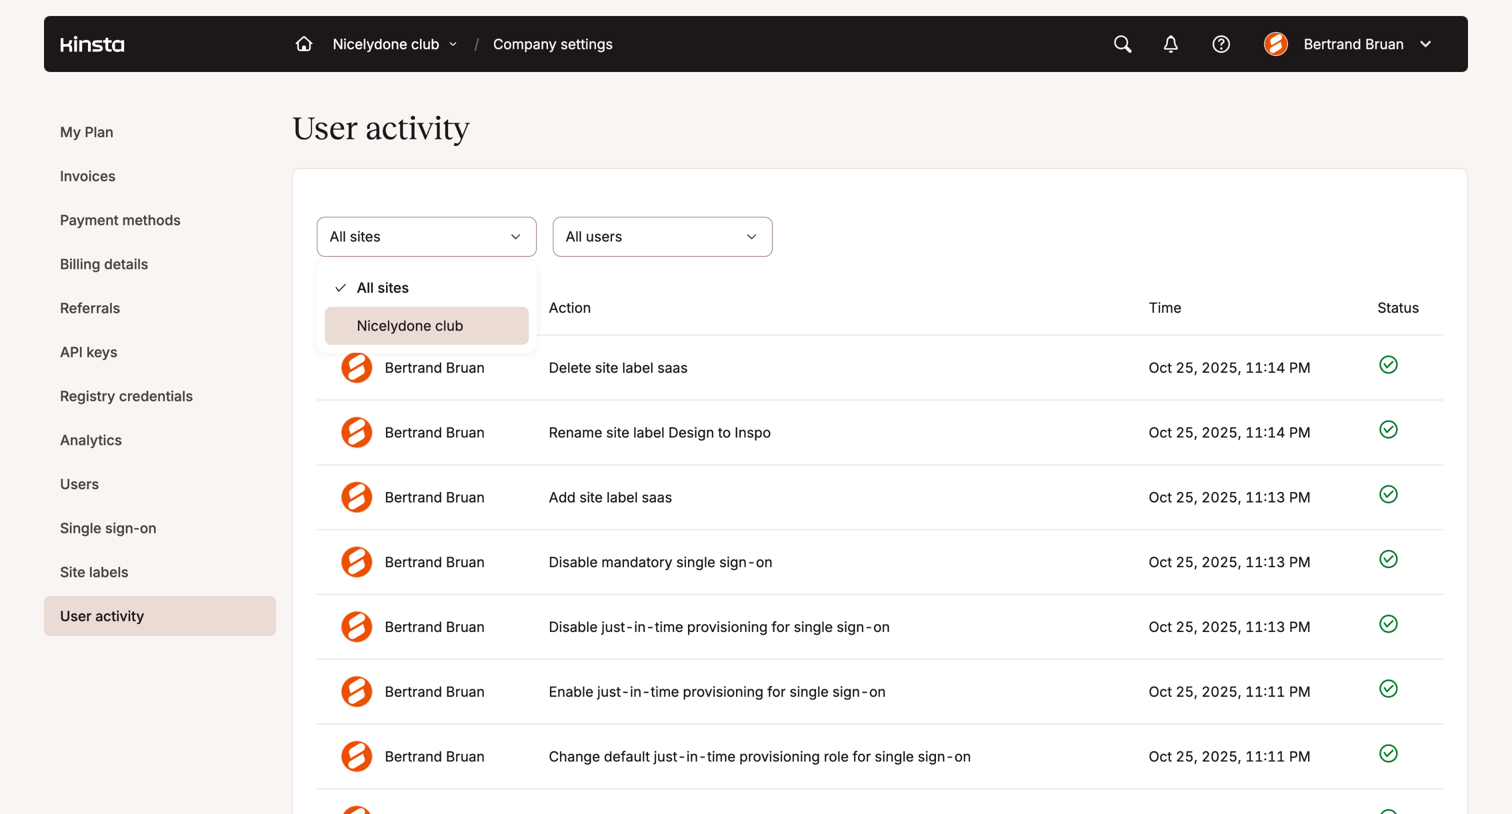Open the All users filter dropdown
This screenshot has width=1512, height=814.
[663, 237]
